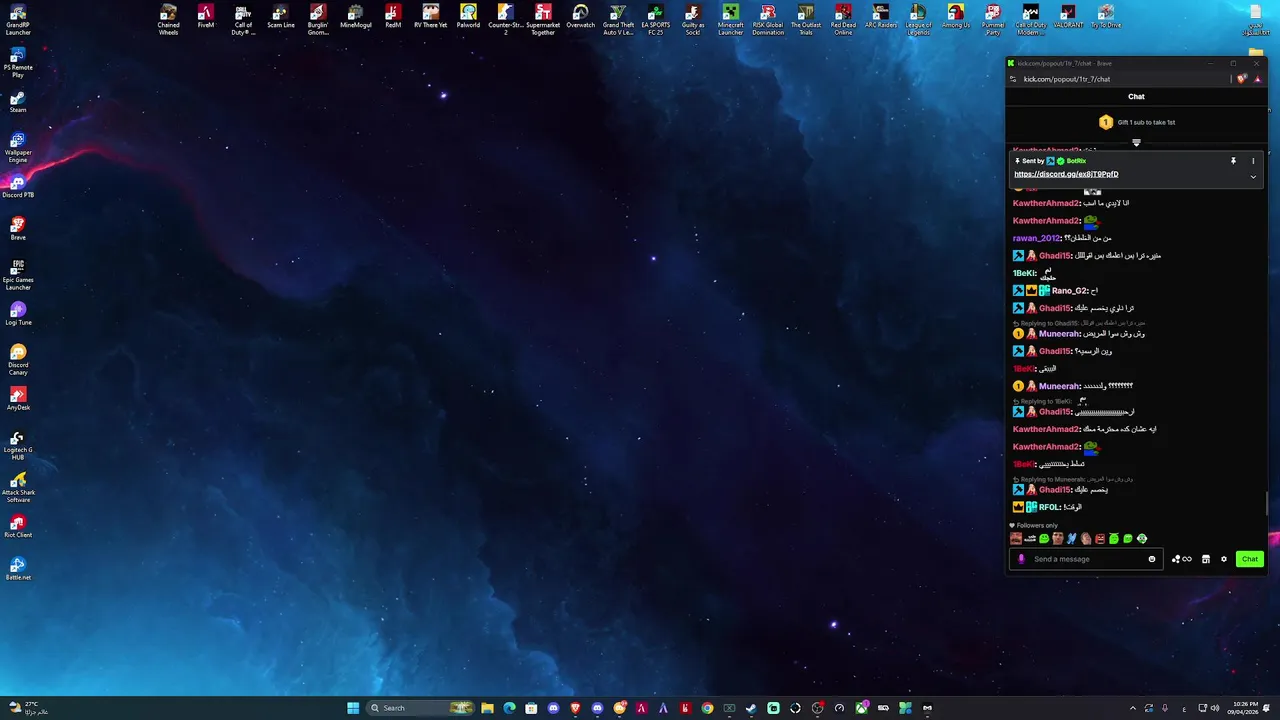Click the Gift 1 sub to take 1st banner
This screenshot has height=720, width=1280.
[x=1136, y=122]
